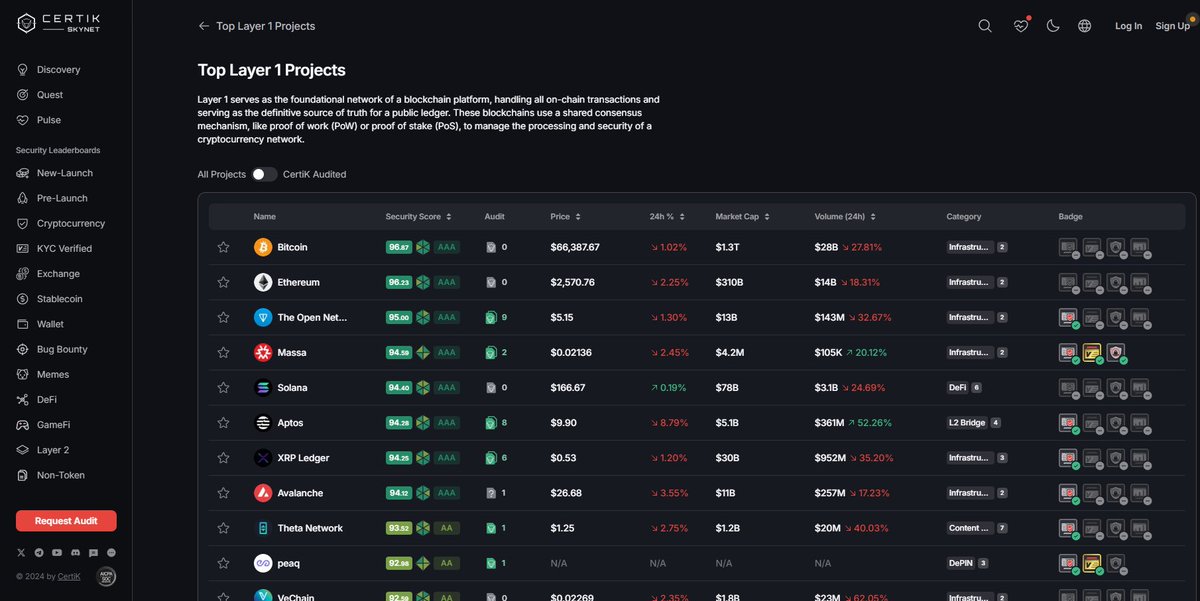This screenshot has height=601, width=1200.
Task: Open the Discord social icon
Action: [x=75, y=553]
